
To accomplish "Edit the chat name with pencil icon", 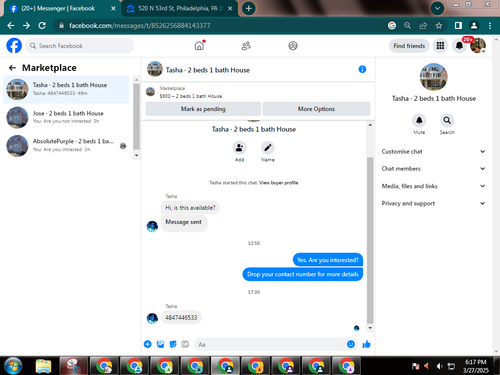I will pyautogui.click(x=268, y=148).
